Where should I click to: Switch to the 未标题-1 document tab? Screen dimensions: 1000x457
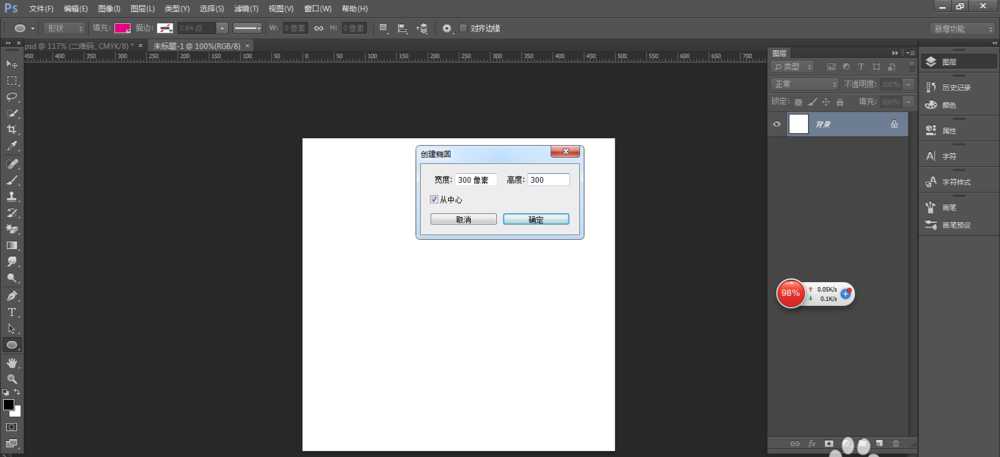click(x=197, y=46)
